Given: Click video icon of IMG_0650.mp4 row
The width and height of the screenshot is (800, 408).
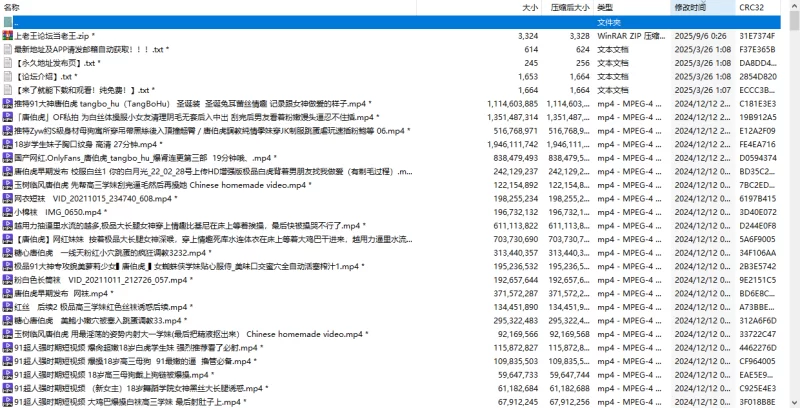Looking at the screenshot, I should coord(7,211).
